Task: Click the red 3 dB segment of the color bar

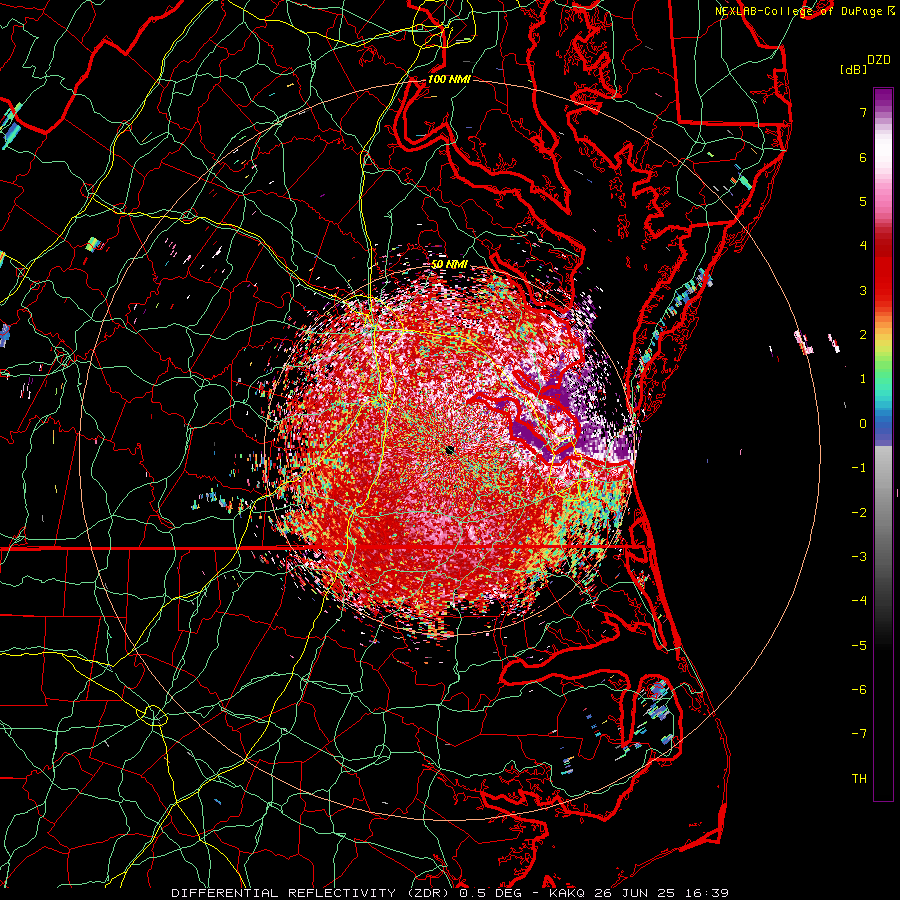Action: point(883,281)
